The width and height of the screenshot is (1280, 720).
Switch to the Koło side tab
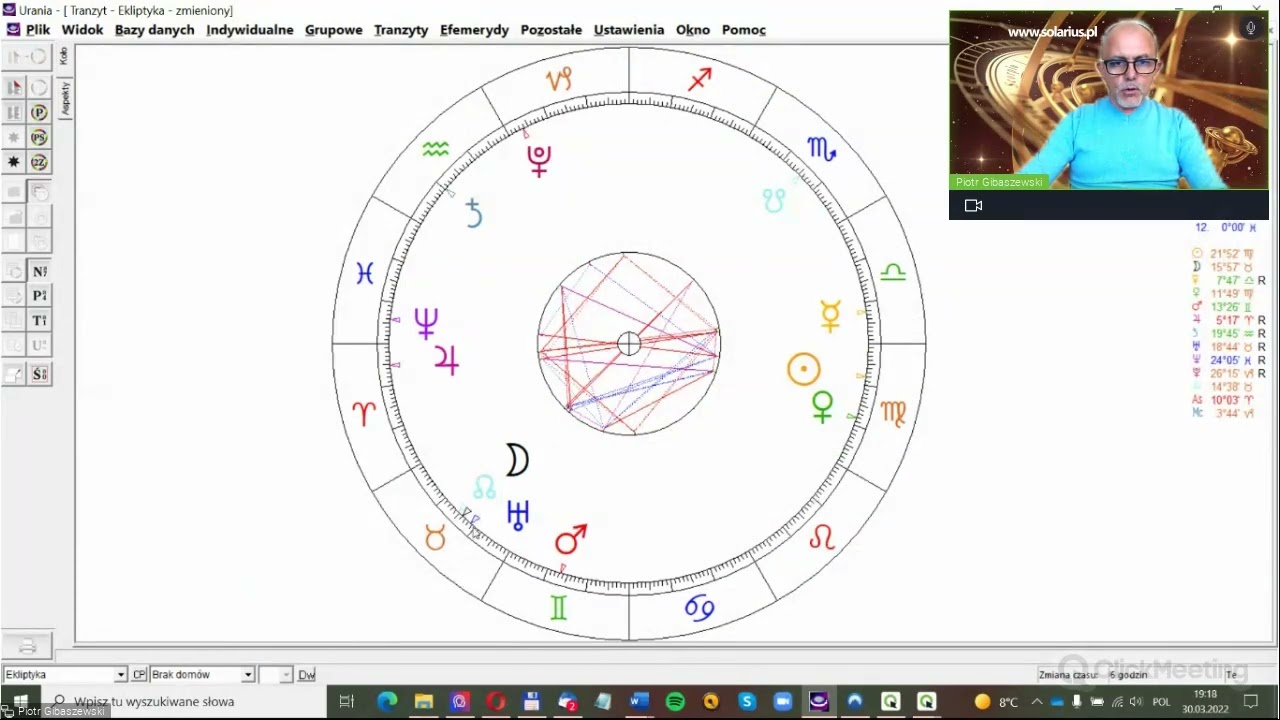(64, 56)
